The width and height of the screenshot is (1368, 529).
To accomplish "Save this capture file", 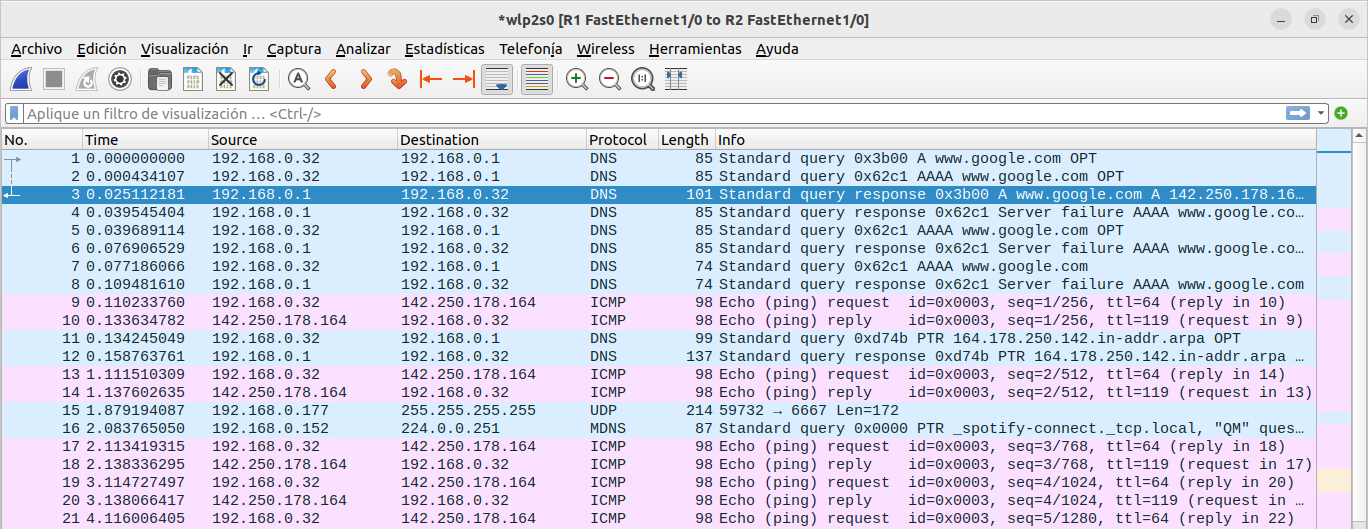I will click(x=193, y=79).
